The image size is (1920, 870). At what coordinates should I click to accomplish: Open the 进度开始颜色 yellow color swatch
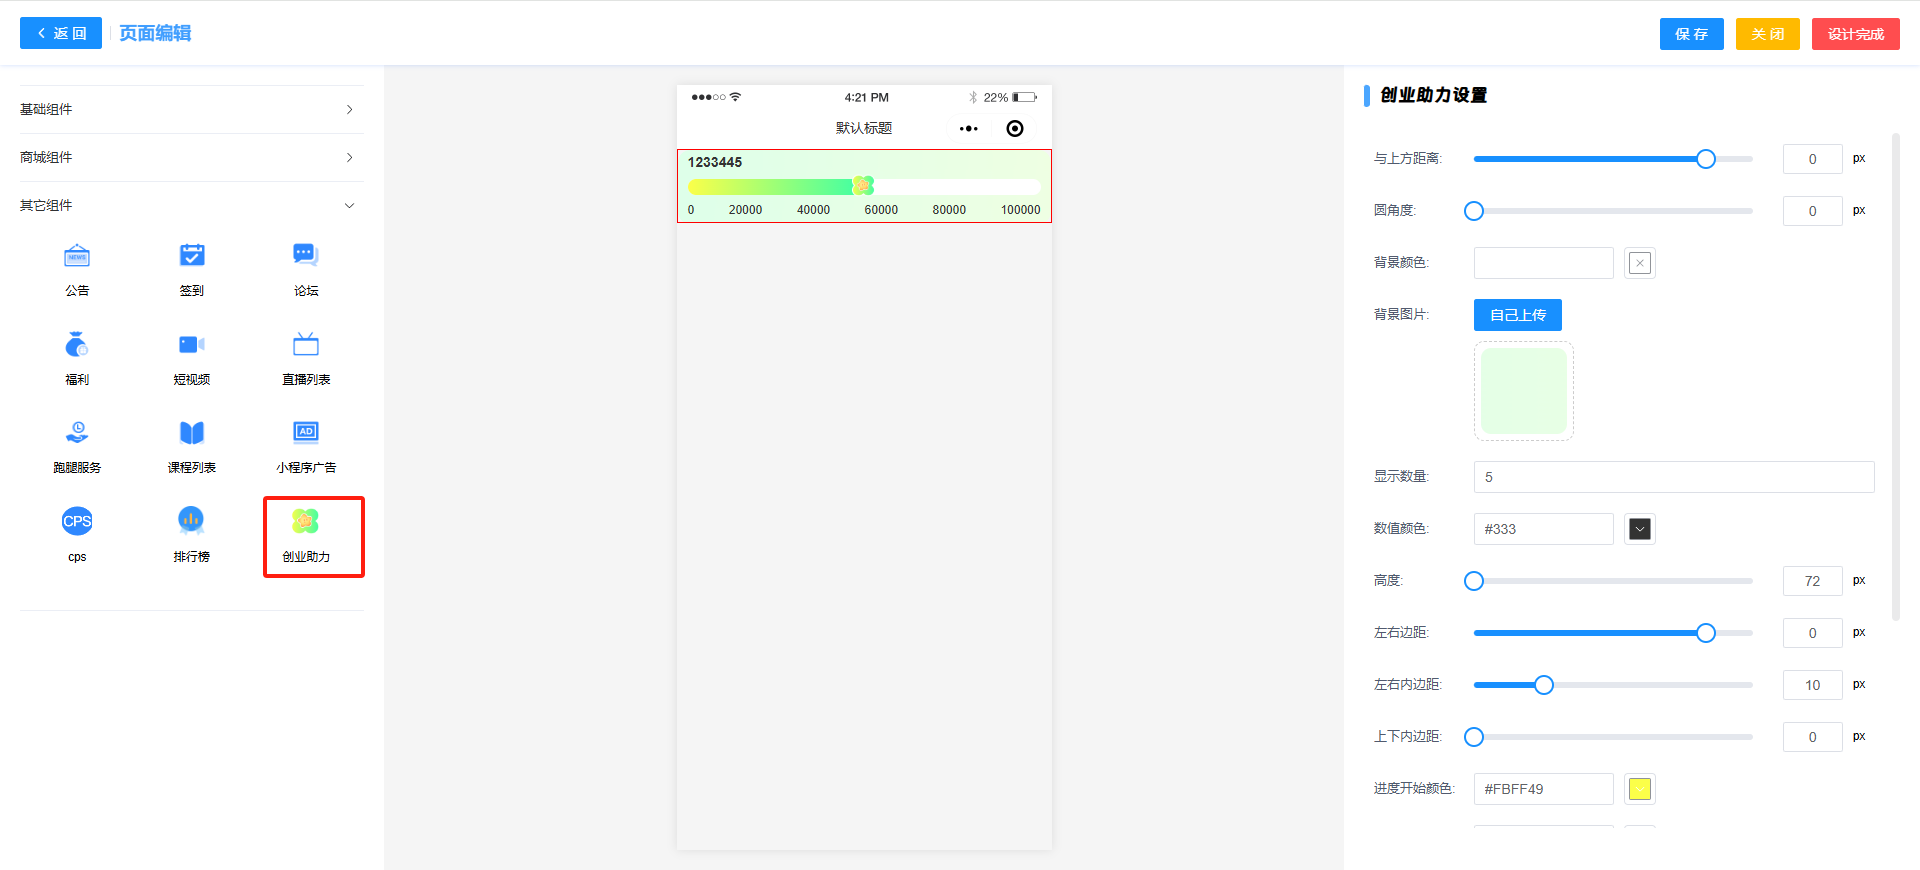pyautogui.click(x=1639, y=789)
